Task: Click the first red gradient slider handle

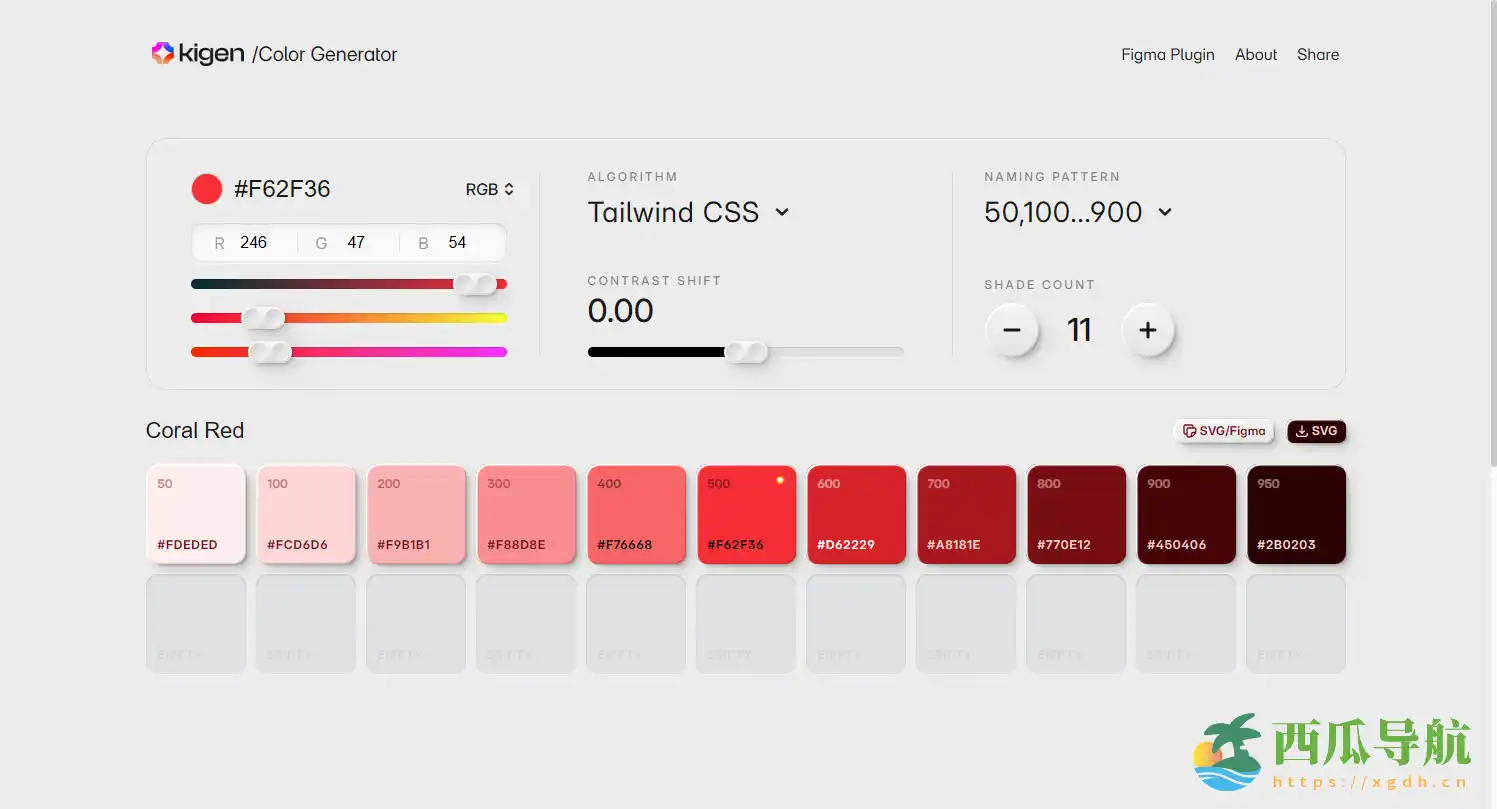Action: coord(476,284)
